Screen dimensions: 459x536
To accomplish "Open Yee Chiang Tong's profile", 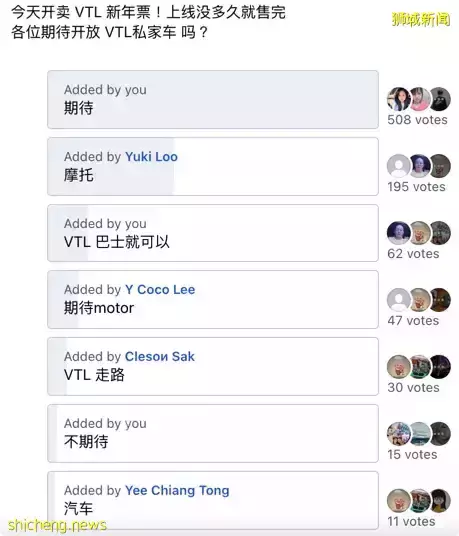I will click(x=177, y=491).
